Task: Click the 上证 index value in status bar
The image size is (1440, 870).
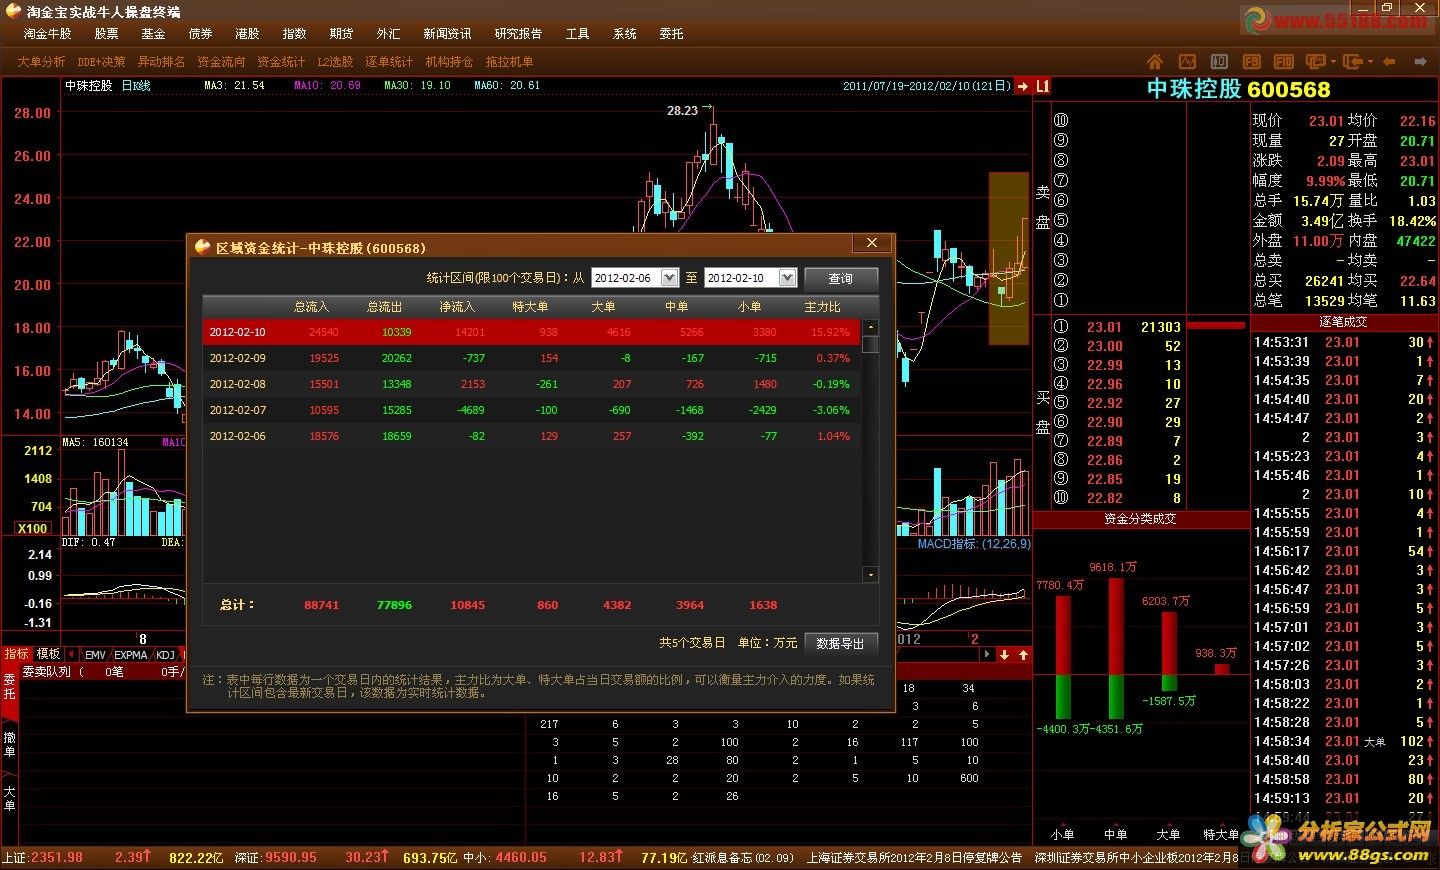Action: (x=57, y=858)
